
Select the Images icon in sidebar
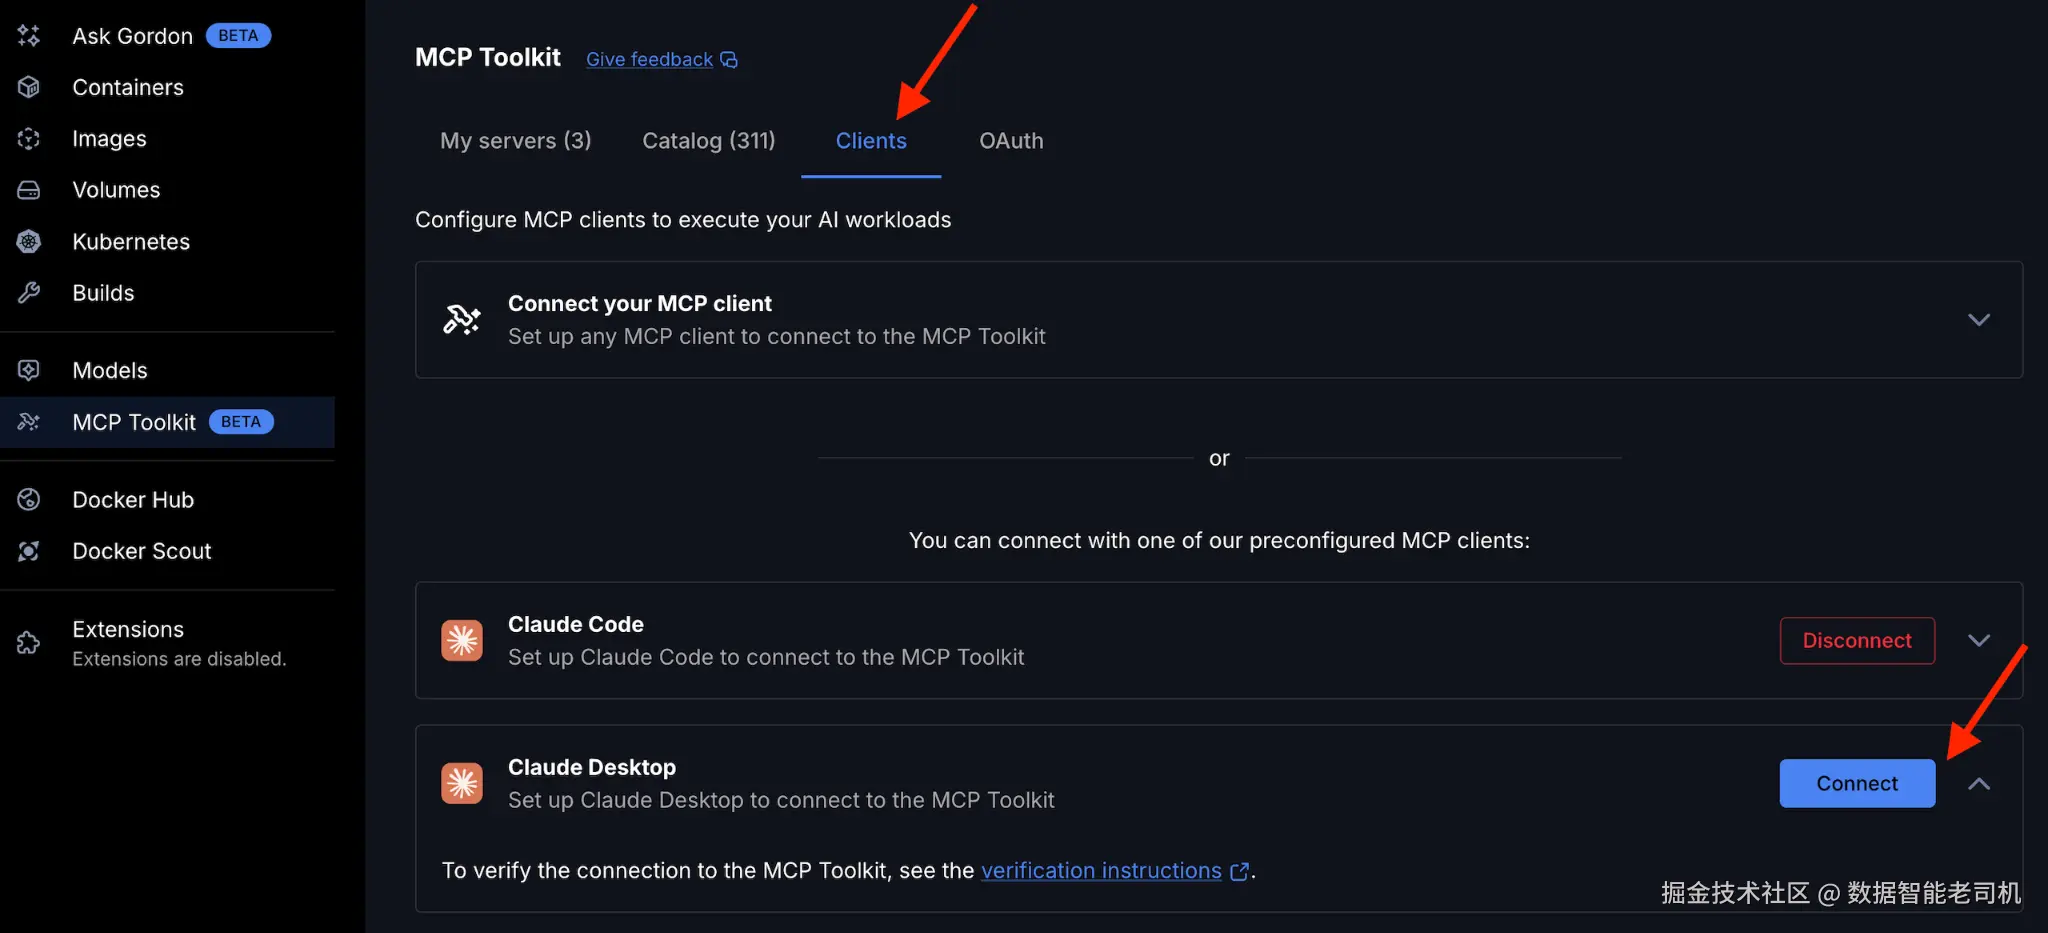[x=29, y=138]
